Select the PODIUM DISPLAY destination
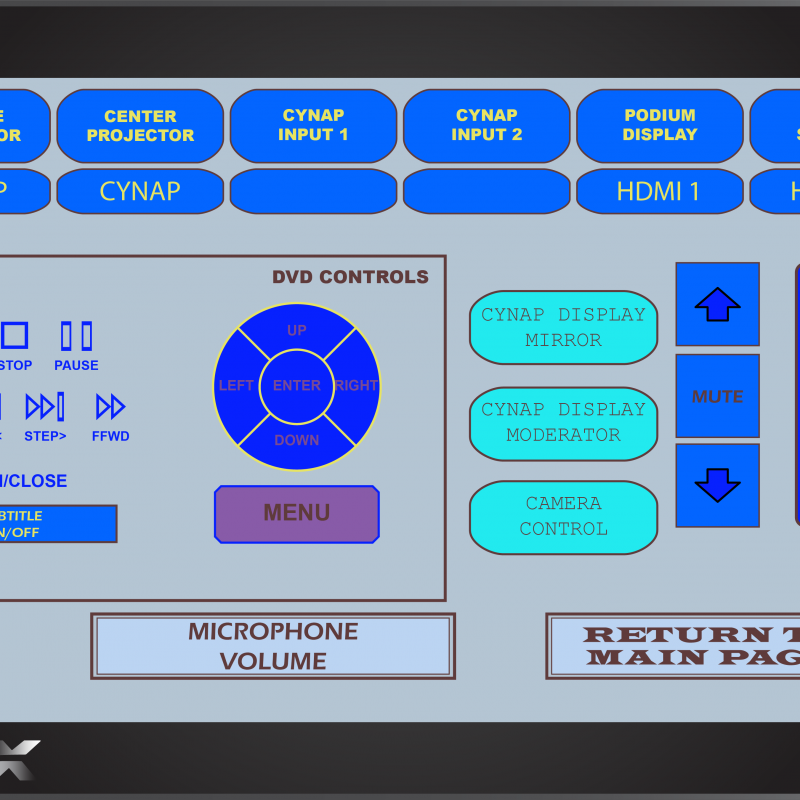800x800 pixels. point(659,126)
